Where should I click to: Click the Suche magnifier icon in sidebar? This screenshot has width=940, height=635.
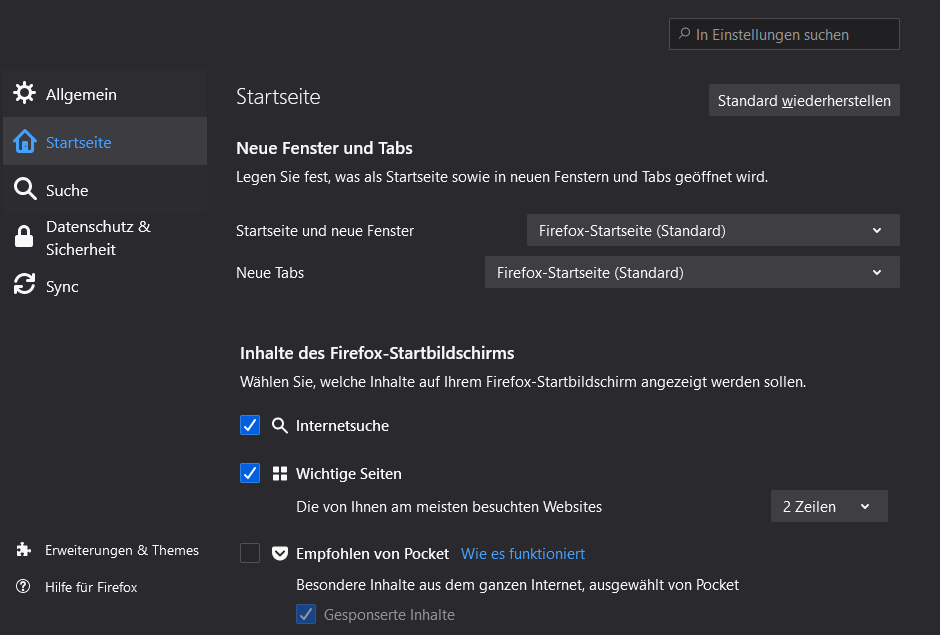pos(25,190)
